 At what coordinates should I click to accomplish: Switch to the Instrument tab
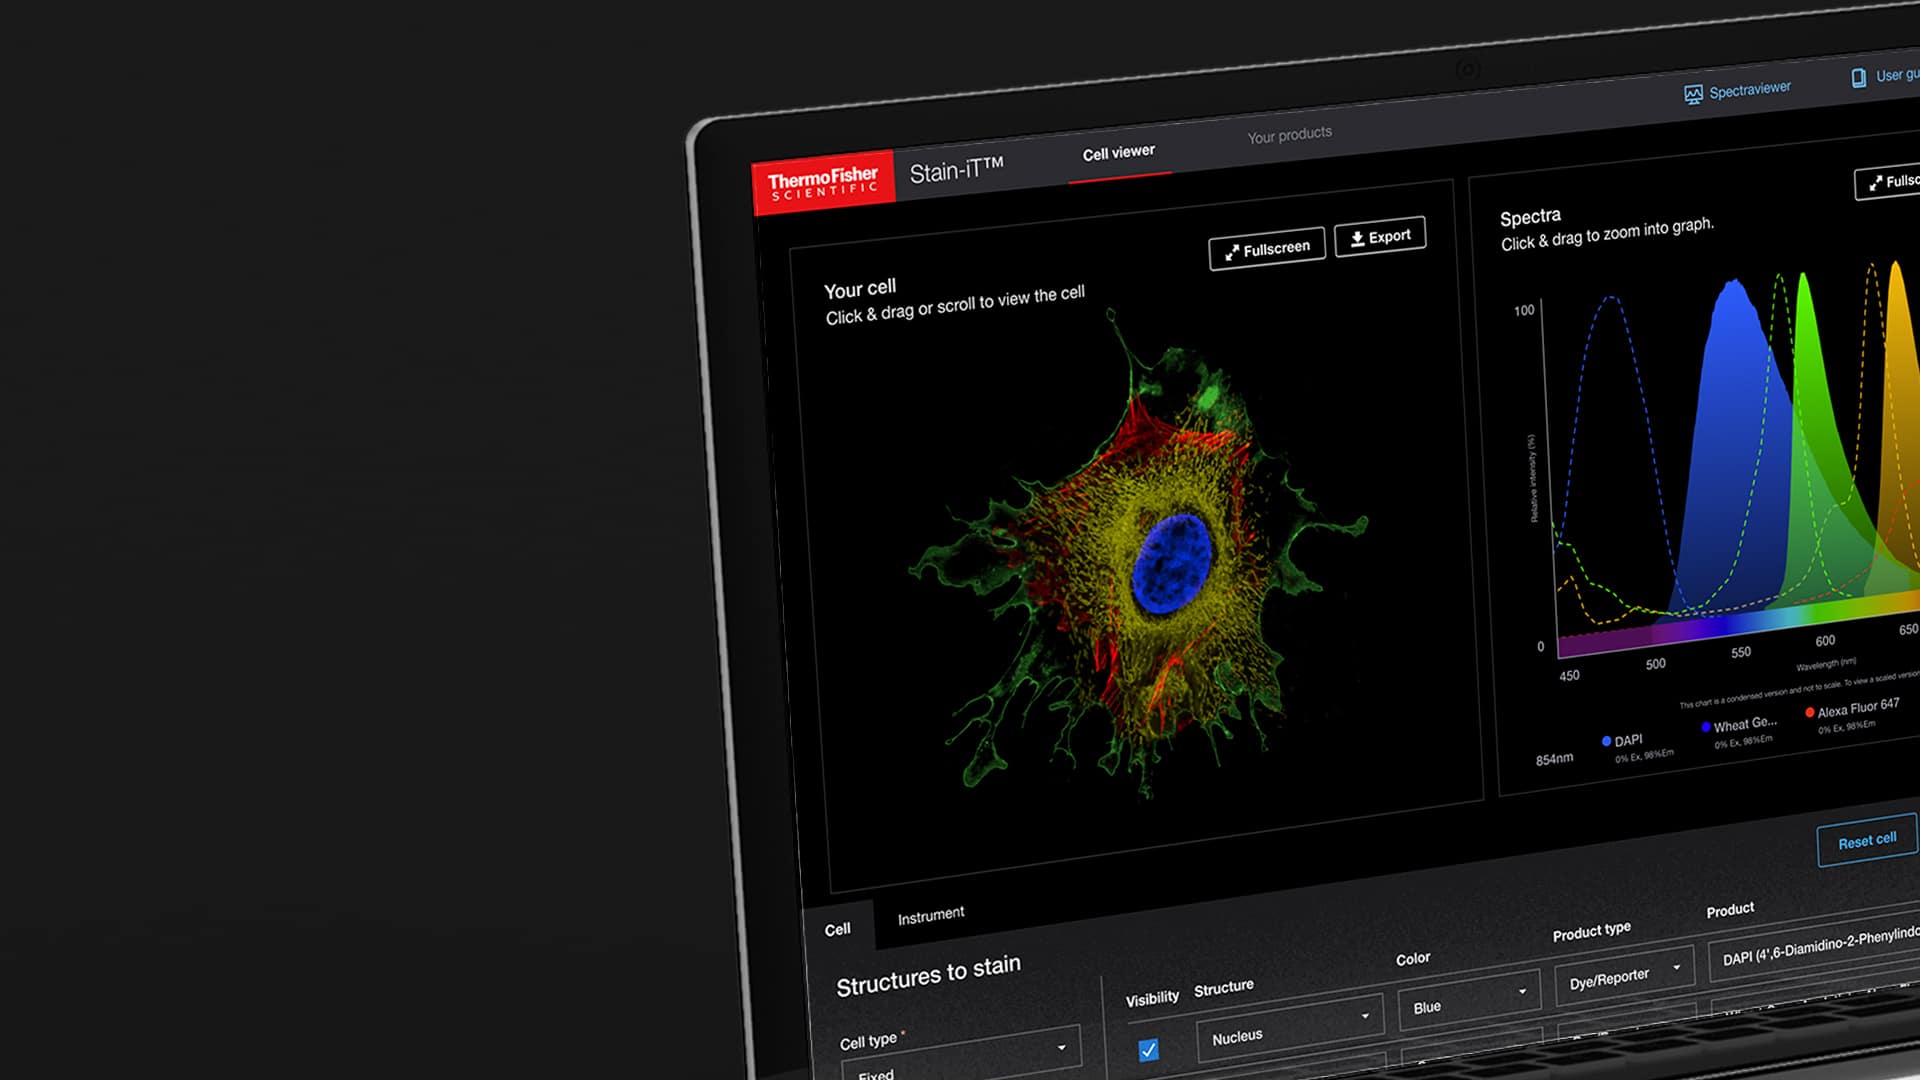tap(931, 915)
